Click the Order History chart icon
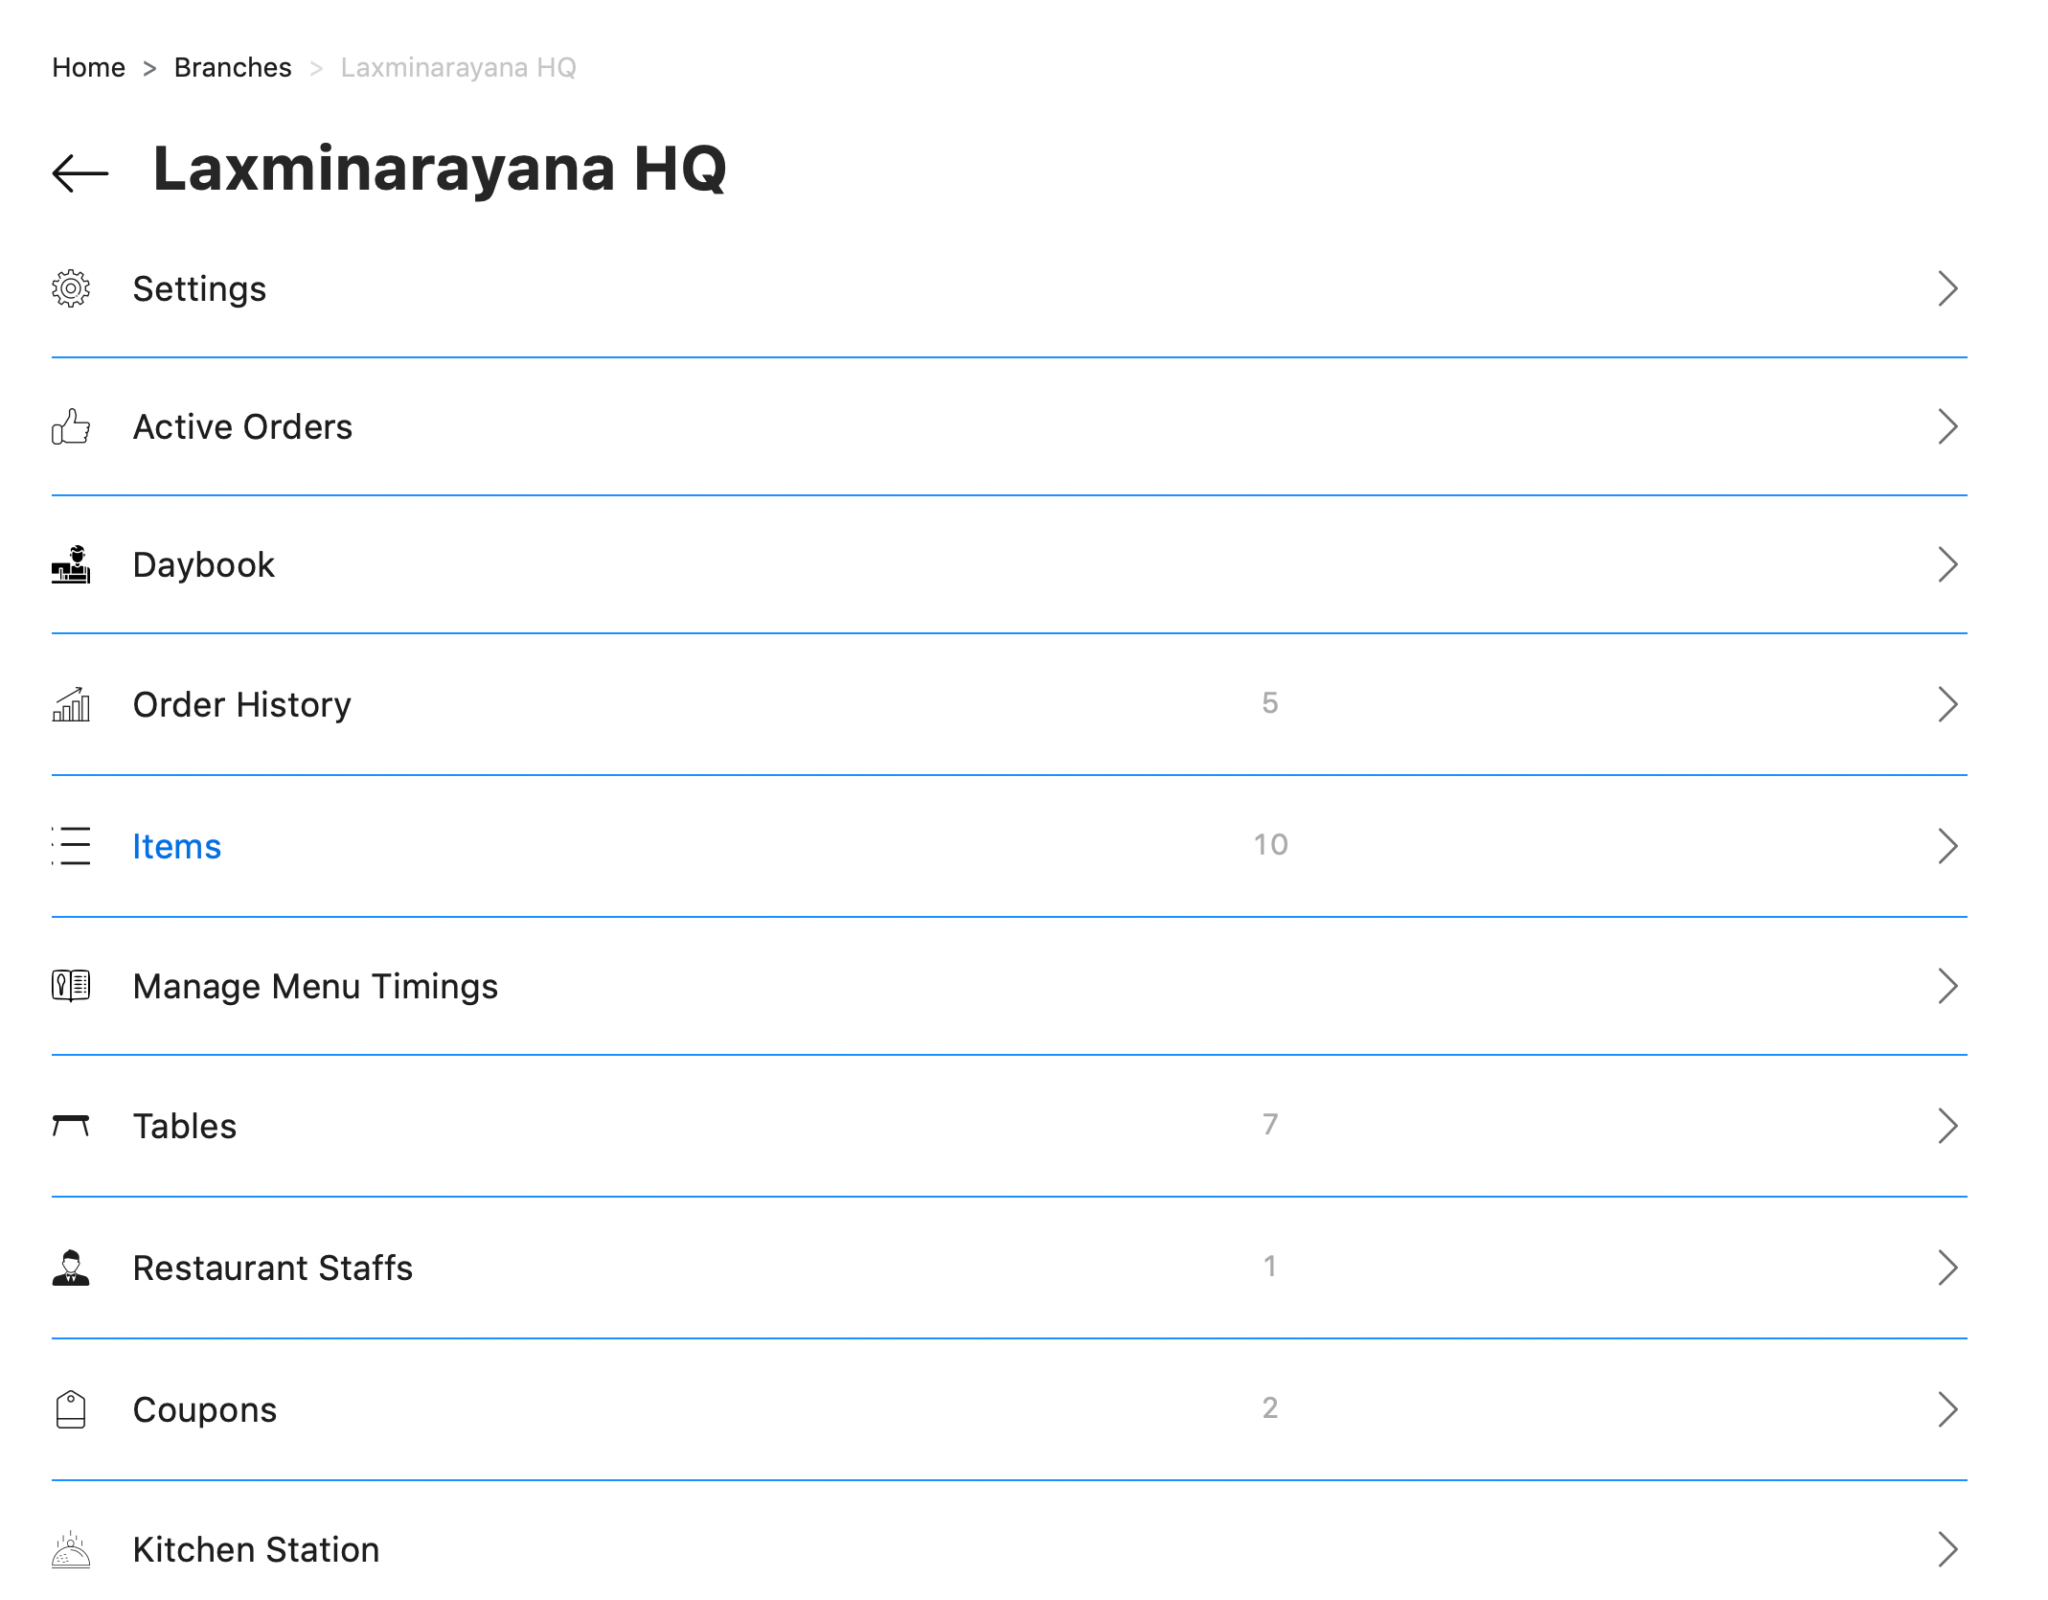Image resolution: width=2048 pixels, height=1600 pixels. click(71, 705)
